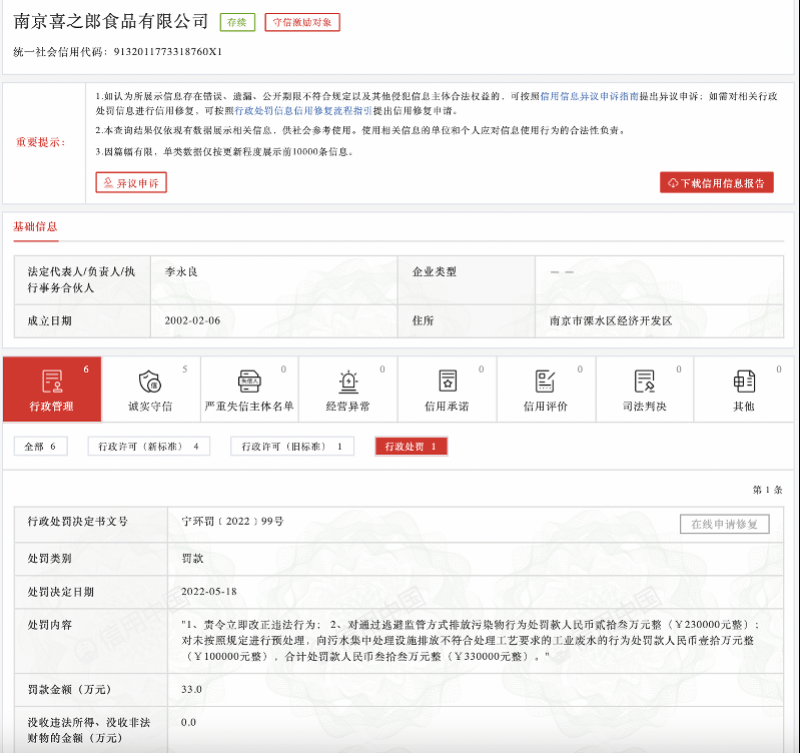
Task: Select the 经营异常 alarm icon
Action: pos(348,381)
